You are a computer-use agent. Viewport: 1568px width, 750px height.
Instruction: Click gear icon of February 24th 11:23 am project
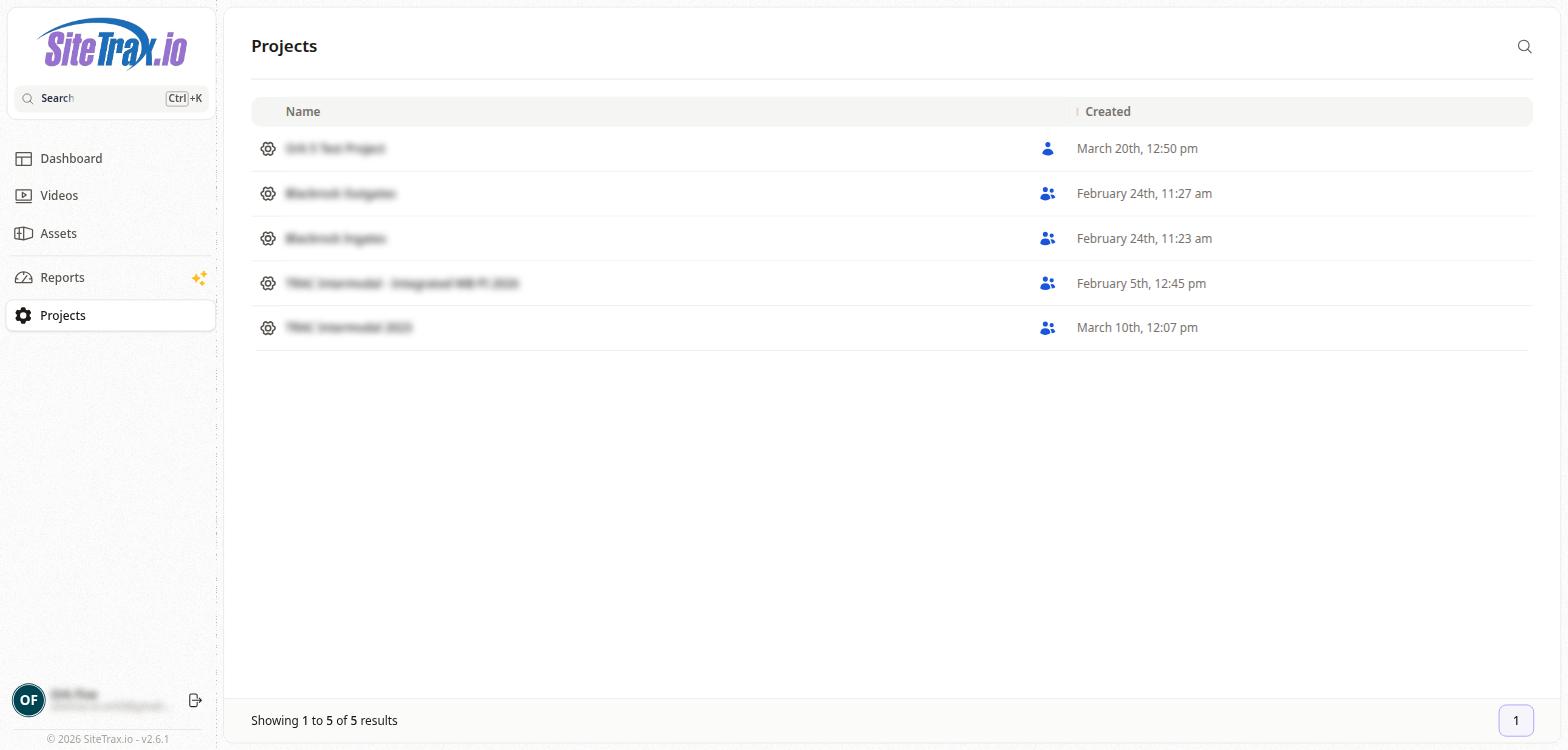coord(268,239)
